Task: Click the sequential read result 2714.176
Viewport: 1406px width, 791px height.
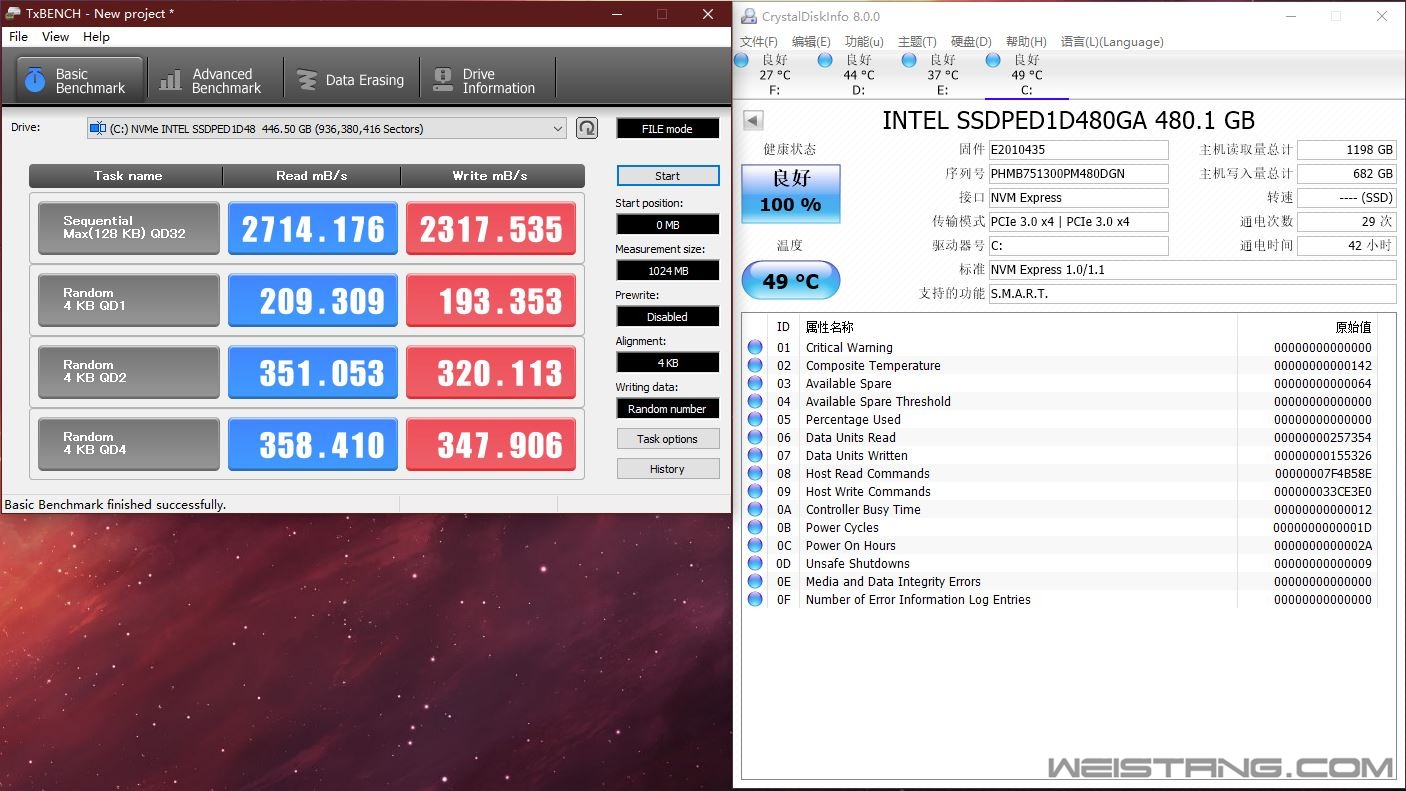Action: click(x=313, y=228)
